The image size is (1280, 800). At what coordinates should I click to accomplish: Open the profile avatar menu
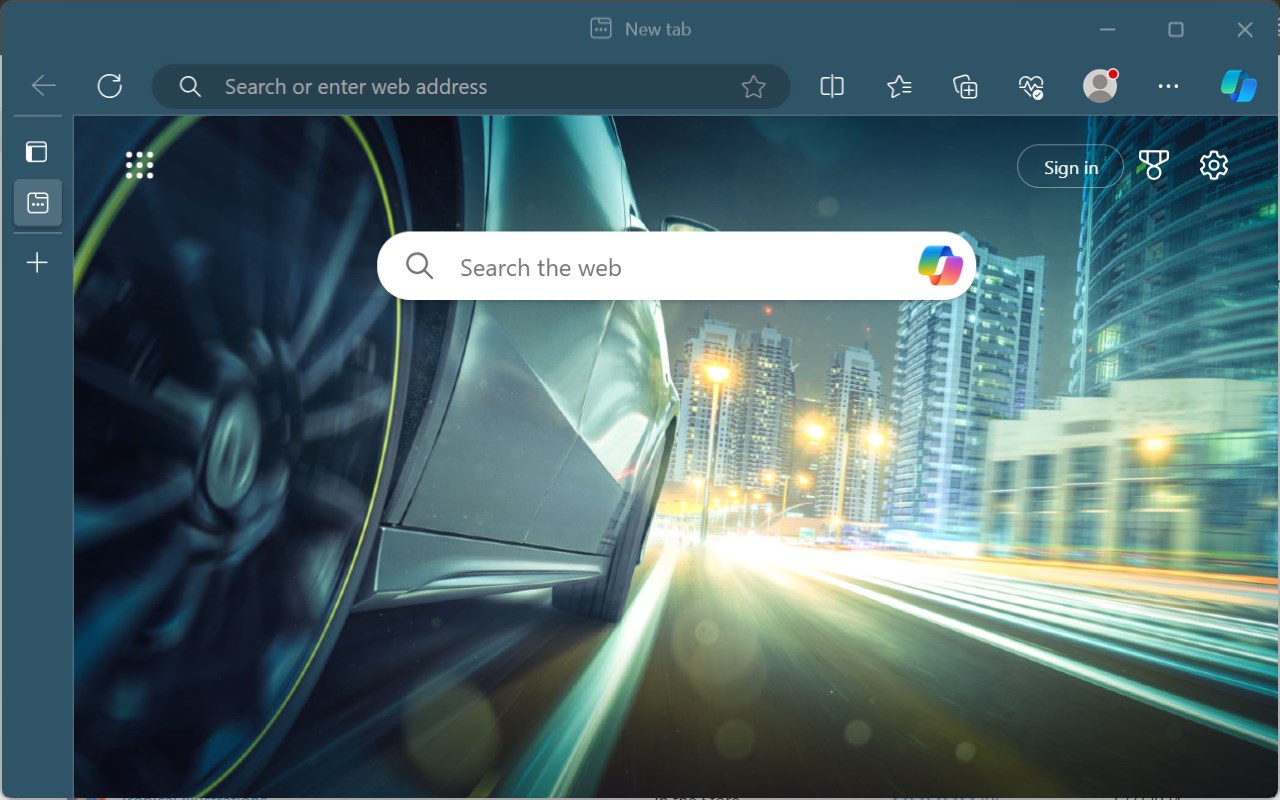tap(1100, 86)
